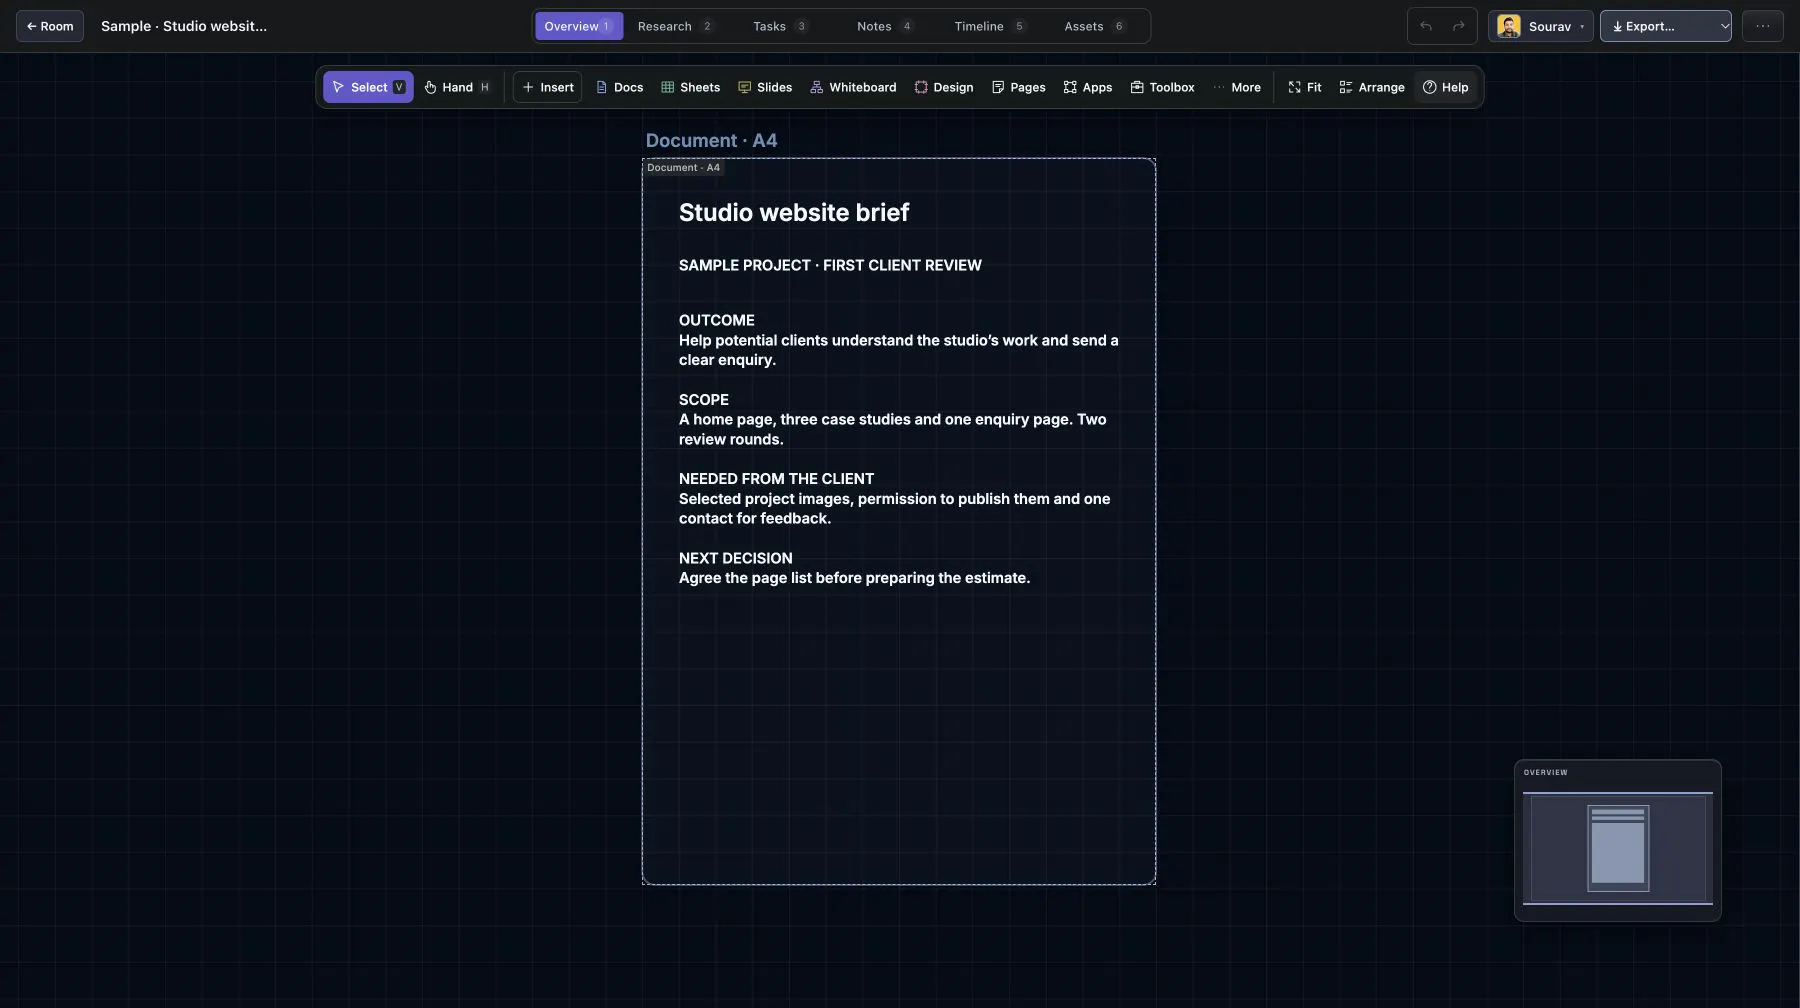
Task: Add a Docs element
Action: pos(619,87)
